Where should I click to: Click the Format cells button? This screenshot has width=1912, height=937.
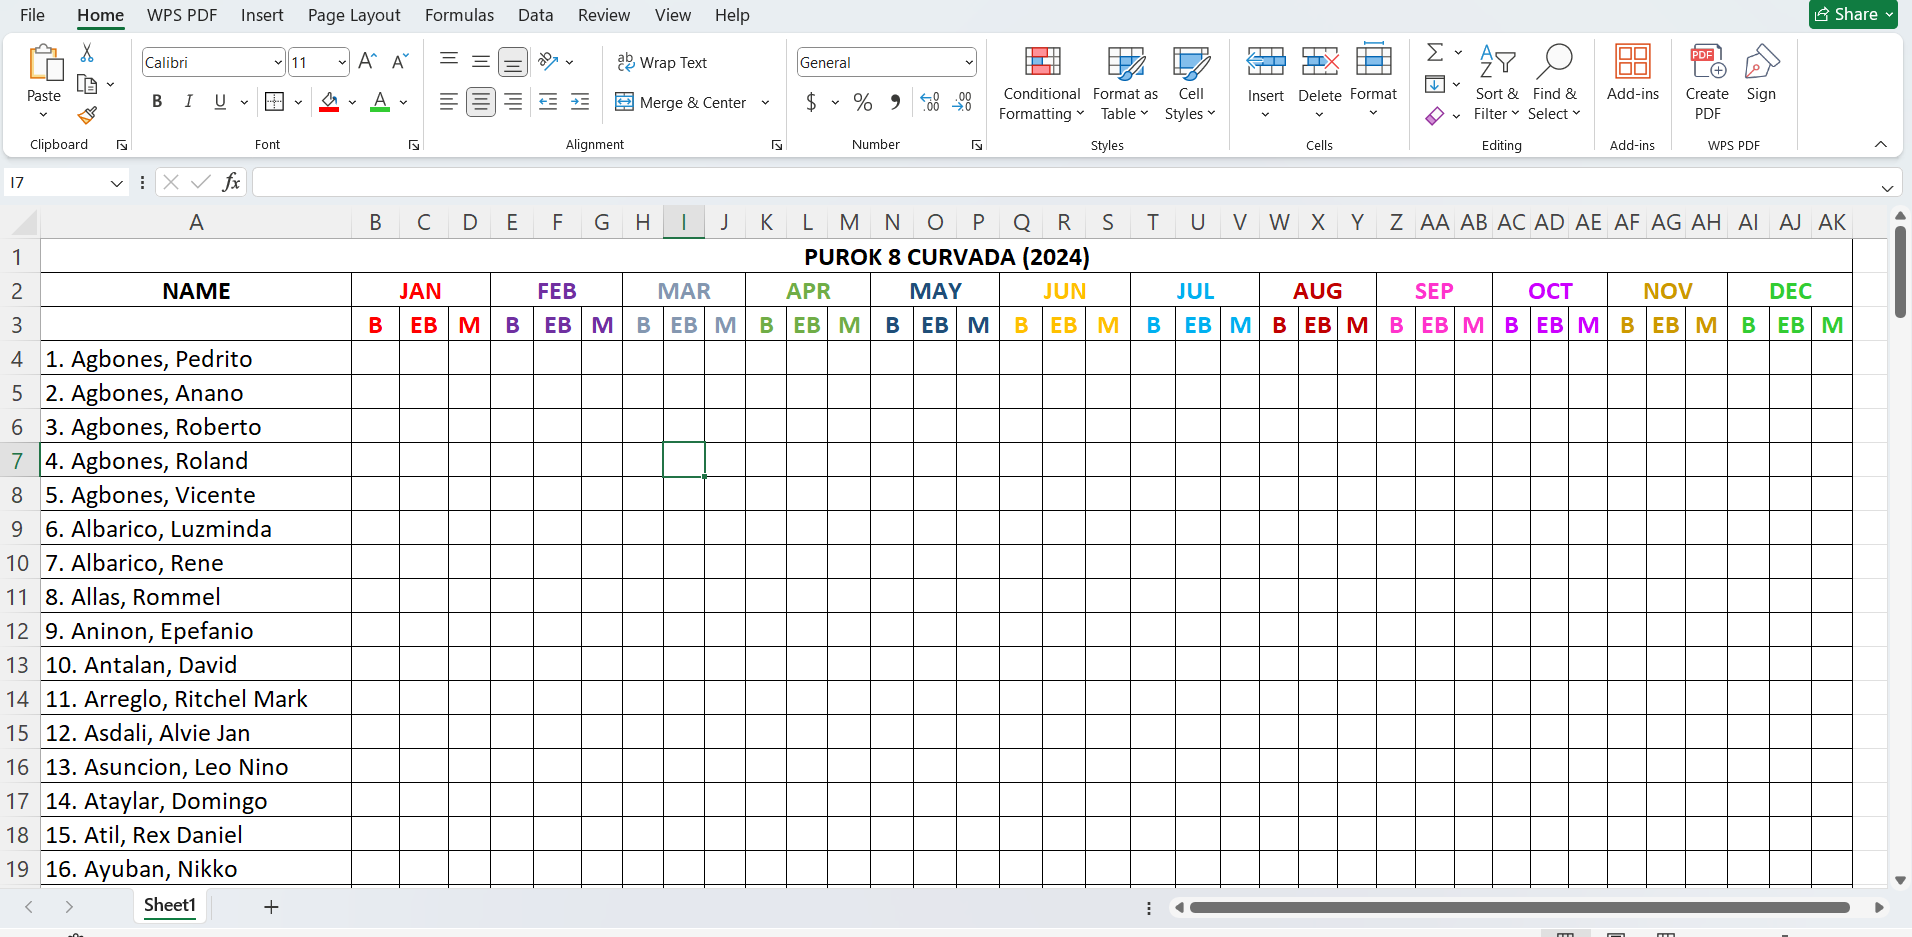[x=1373, y=82]
